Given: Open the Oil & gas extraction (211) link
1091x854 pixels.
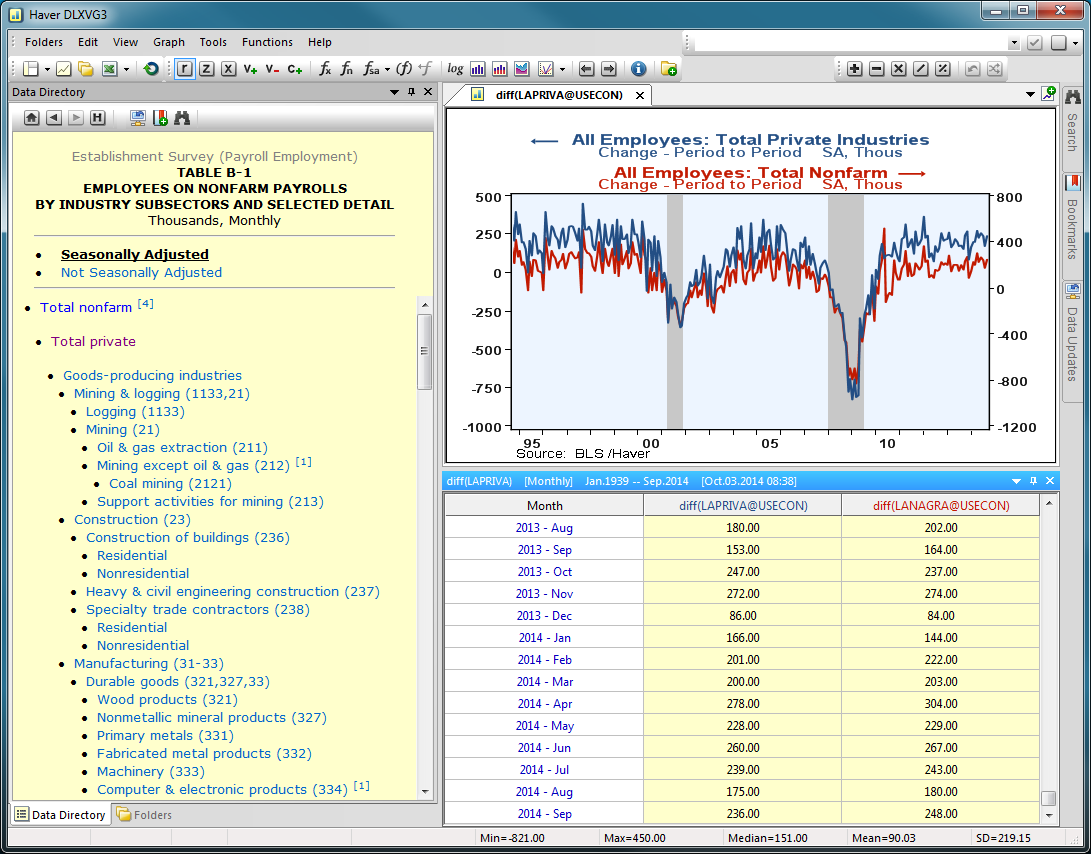Looking at the screenshot, I should point(182,448).
